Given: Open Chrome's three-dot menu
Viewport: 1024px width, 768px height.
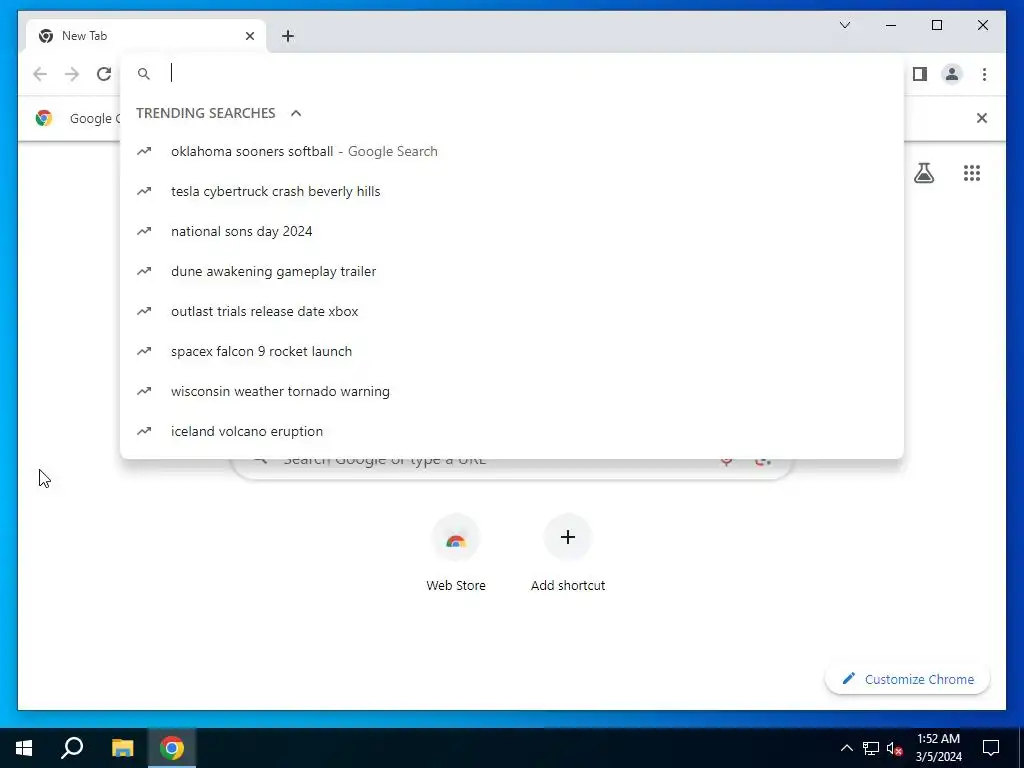Looking at the screenshot, I should click(984, 74).
